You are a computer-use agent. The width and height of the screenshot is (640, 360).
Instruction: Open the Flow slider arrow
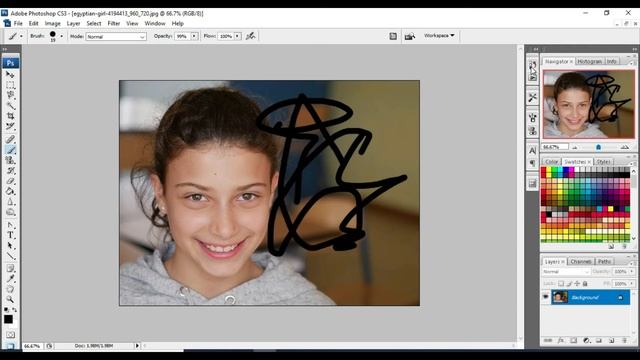(x=238, y=36)
